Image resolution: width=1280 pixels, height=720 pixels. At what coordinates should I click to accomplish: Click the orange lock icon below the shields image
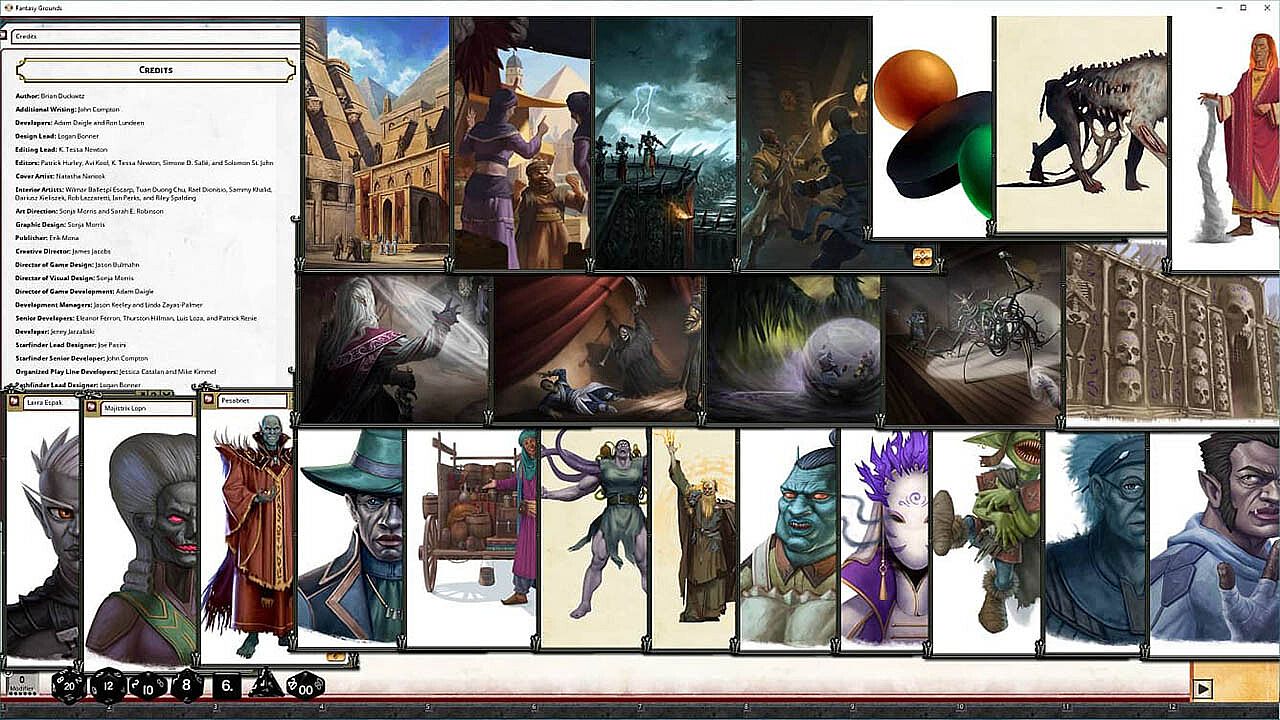coord(923,257)
